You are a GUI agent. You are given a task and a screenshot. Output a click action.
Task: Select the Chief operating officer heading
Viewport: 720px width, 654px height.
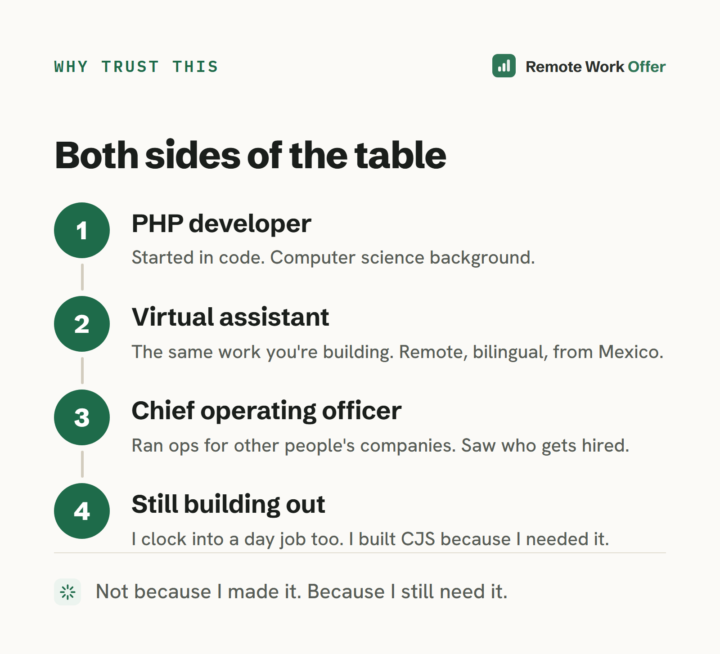click(x=266, y=411)
